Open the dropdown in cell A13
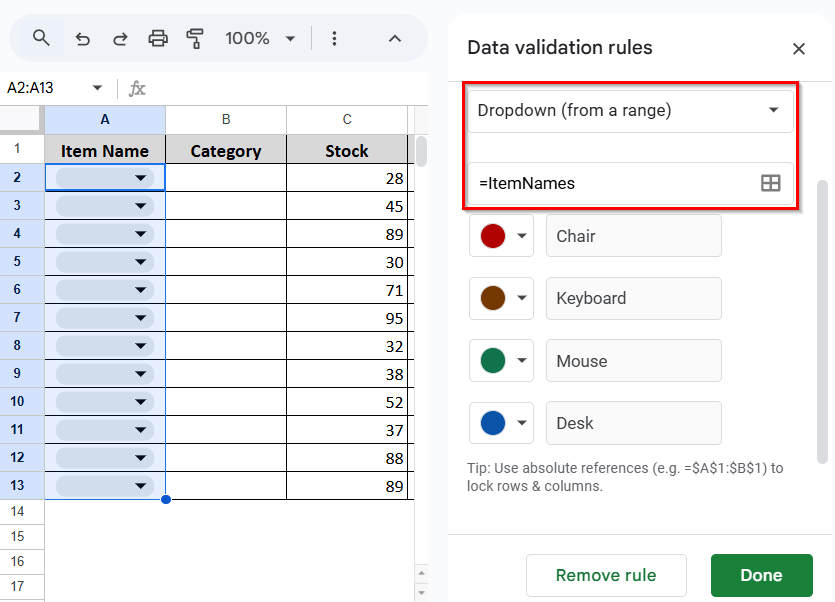835x602 pixels. (141, 486)
